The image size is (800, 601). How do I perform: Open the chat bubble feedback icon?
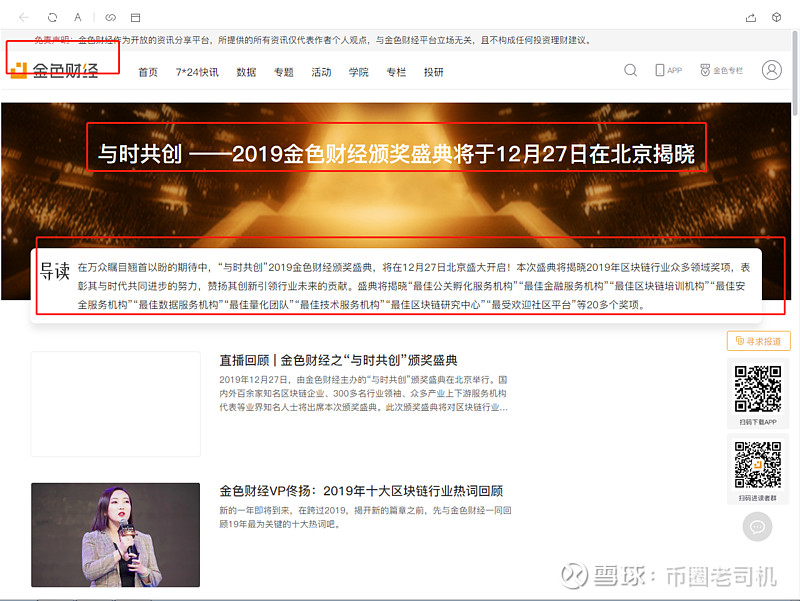coord(757,527)
